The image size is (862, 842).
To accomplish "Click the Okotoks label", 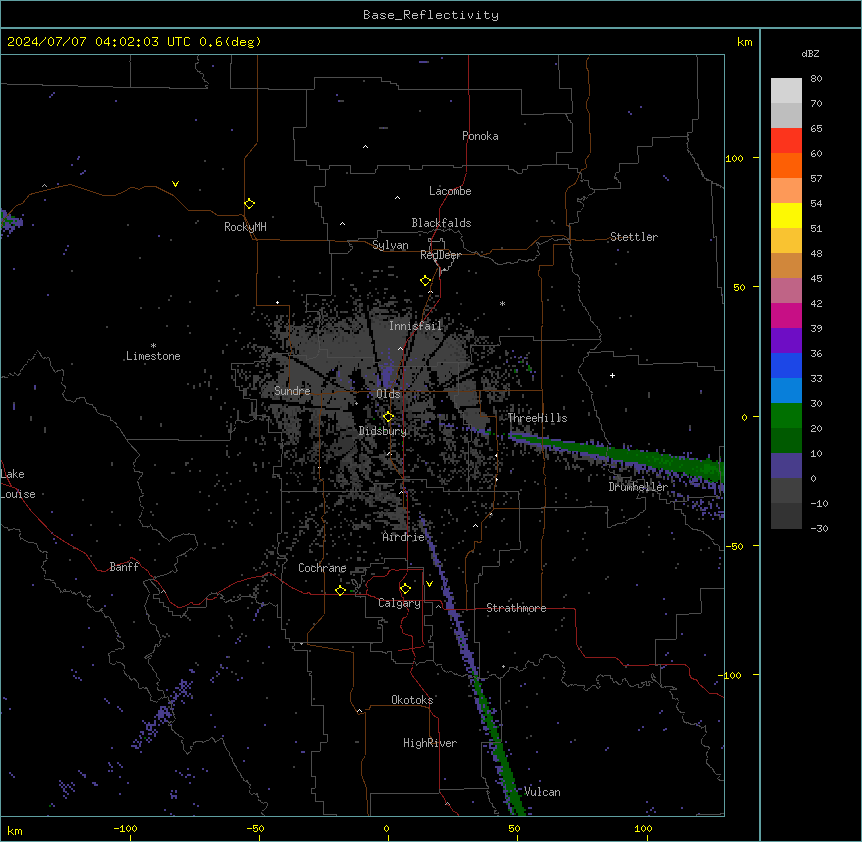I will click(412, 700).
